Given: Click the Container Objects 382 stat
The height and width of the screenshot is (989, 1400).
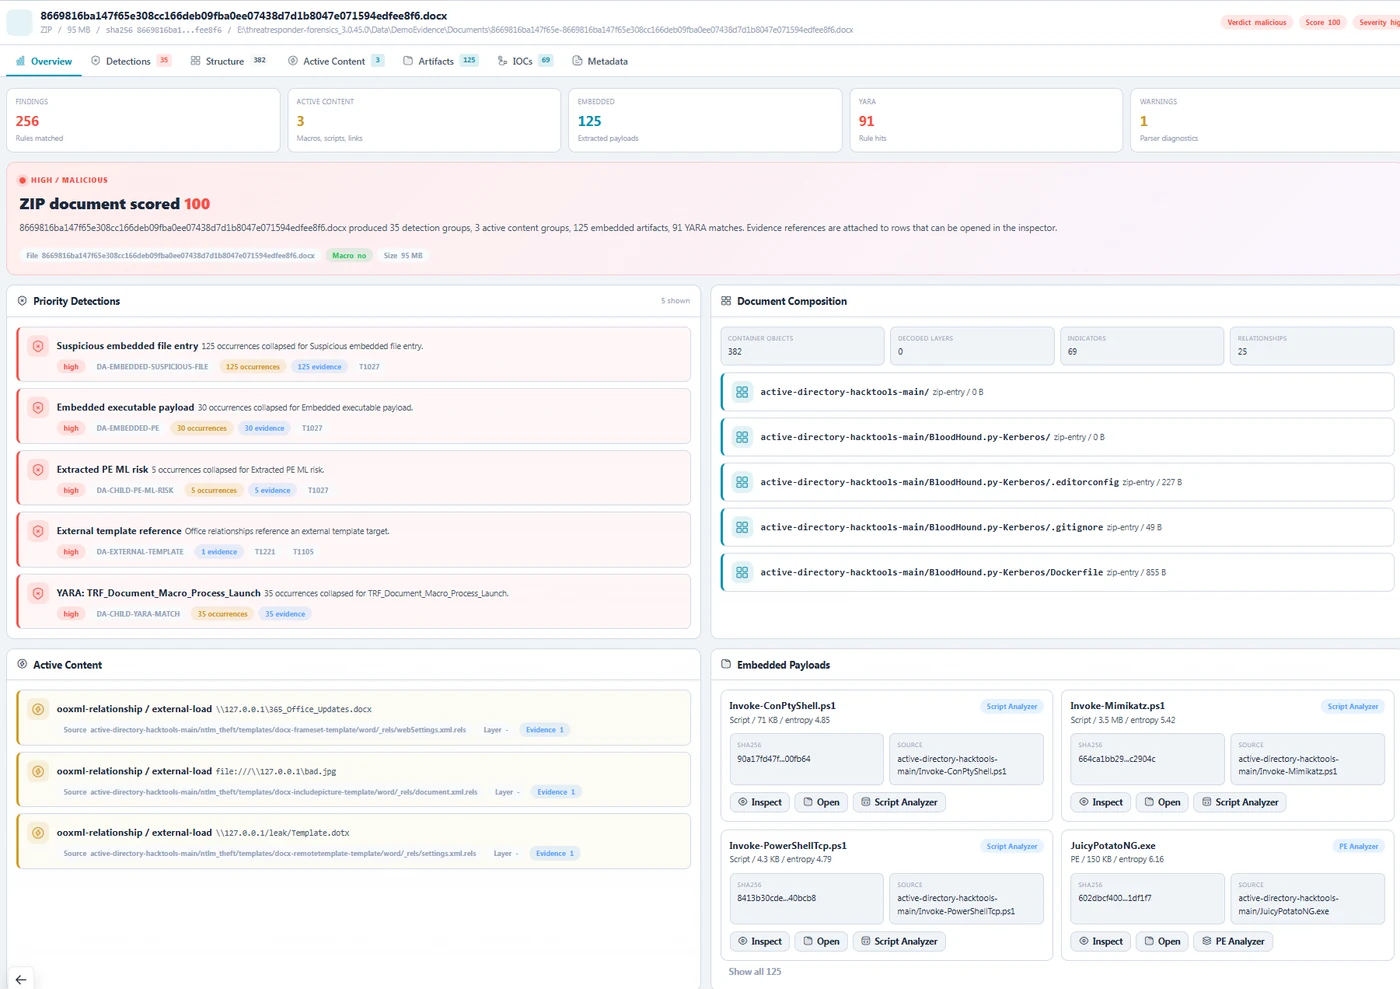Looking at the screenshot, I should (x=802, y=345).
